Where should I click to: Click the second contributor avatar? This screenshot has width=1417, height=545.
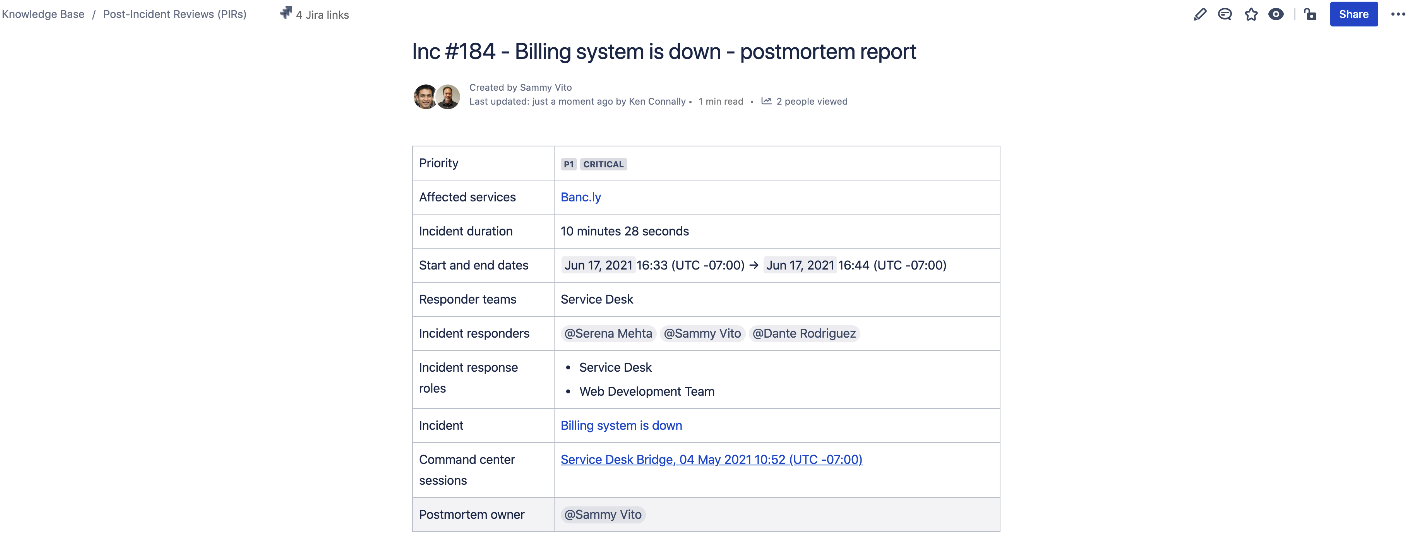[x=448, y=96]
